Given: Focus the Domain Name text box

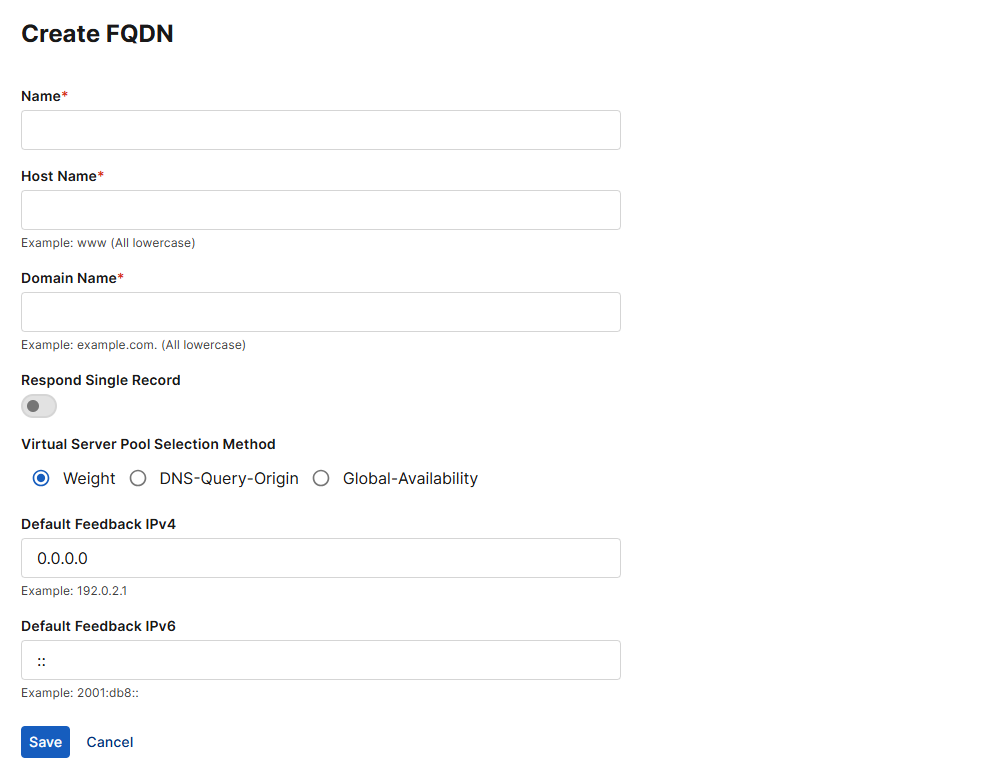Looking at the screenshot, I should coord(320,312).
